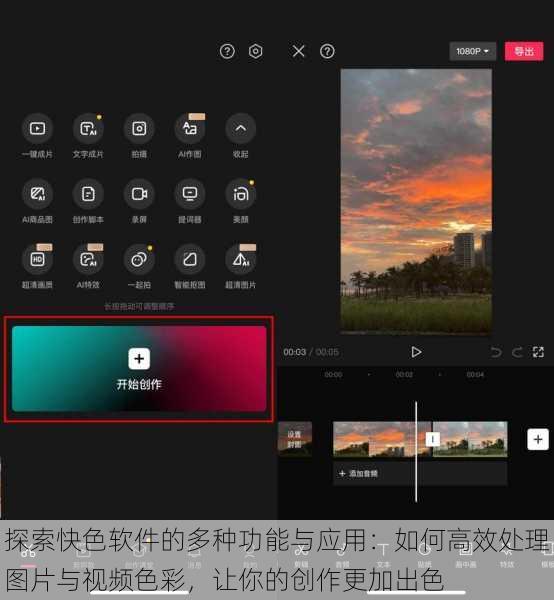This screenshot has height=600, width=554.
Task: Open the 1080P resolution dropdown
Action: pos(473,51)
